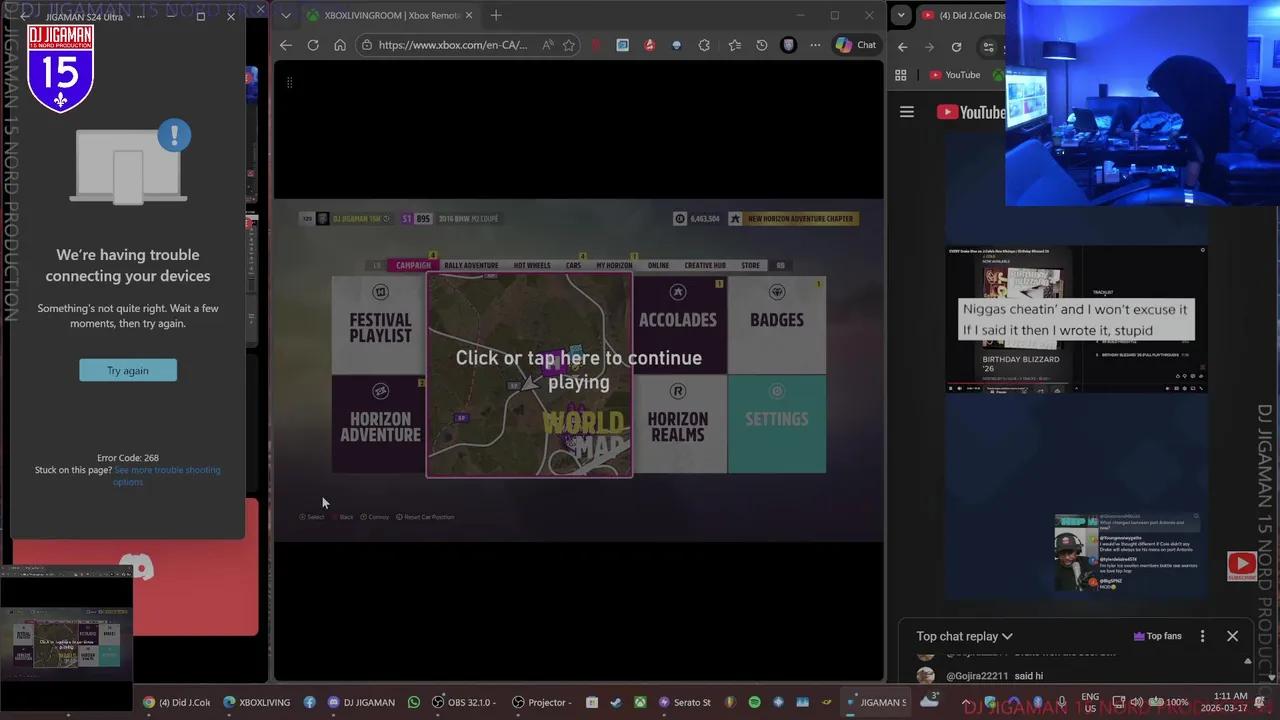Open the Edge History clock icon
The image size is (1280, 720).
762,45
